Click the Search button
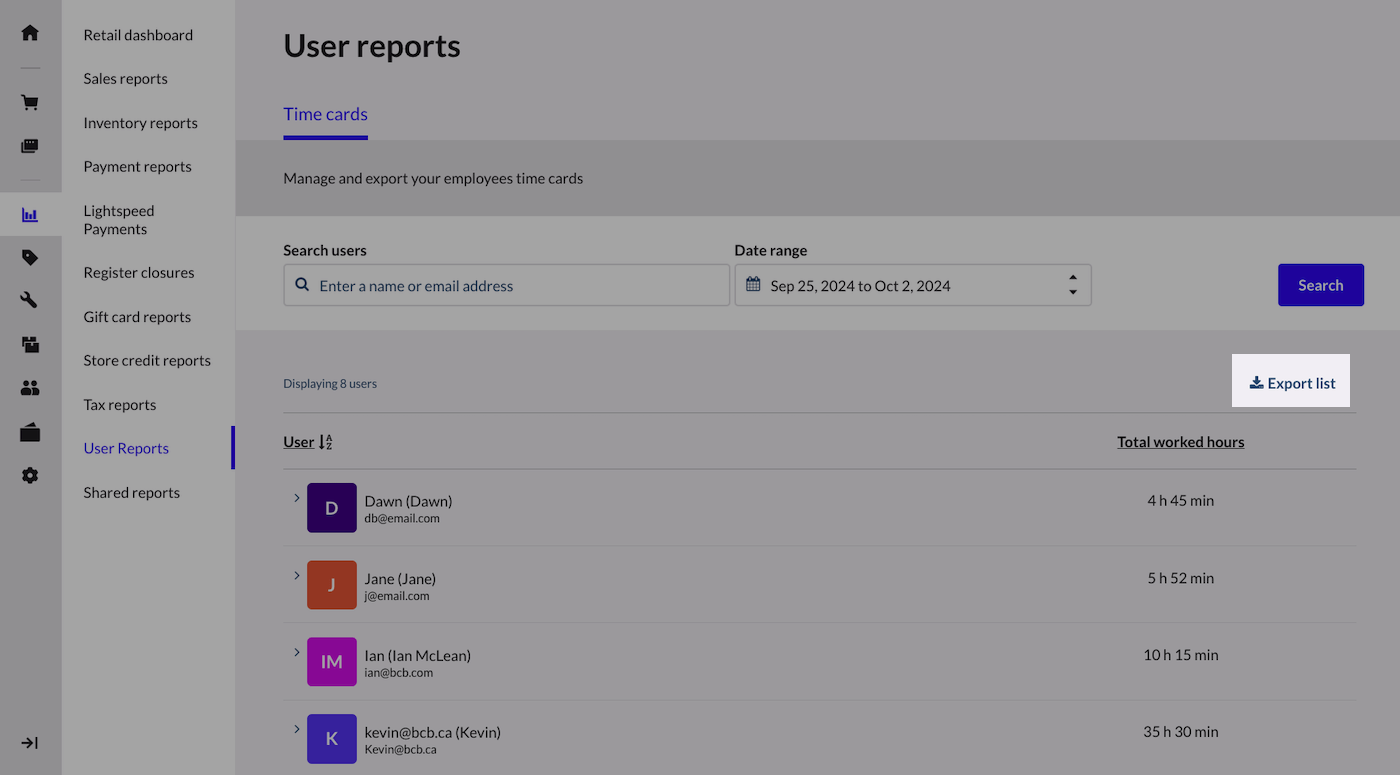 click(x=1320, y=286)
